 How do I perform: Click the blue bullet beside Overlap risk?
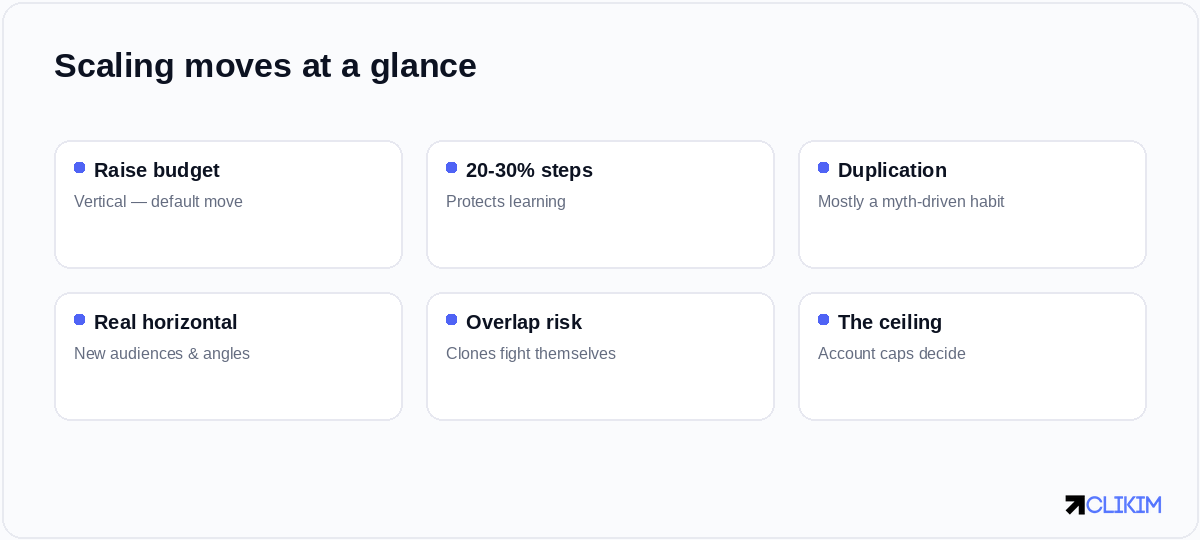452,320
